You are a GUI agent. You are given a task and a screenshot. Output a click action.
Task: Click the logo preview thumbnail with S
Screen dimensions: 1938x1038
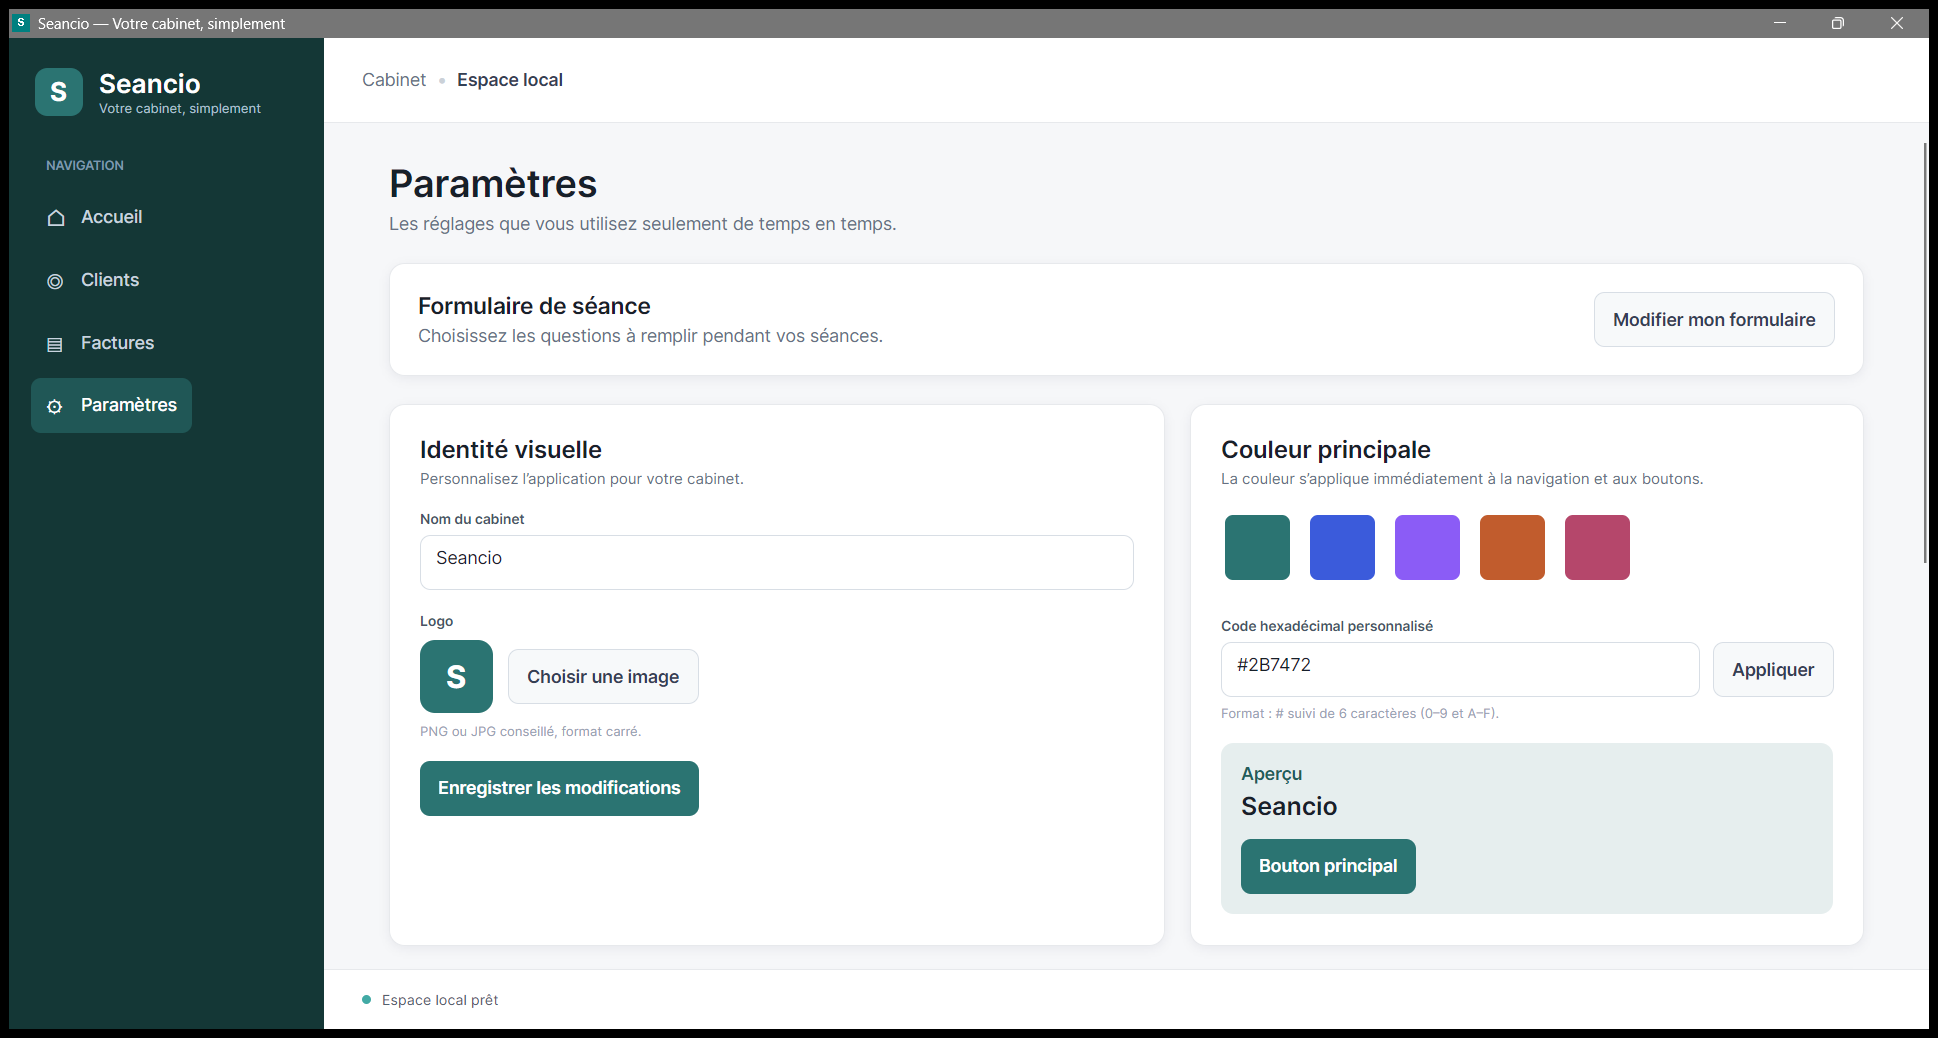pyautogui.click(x=456, y=677)
